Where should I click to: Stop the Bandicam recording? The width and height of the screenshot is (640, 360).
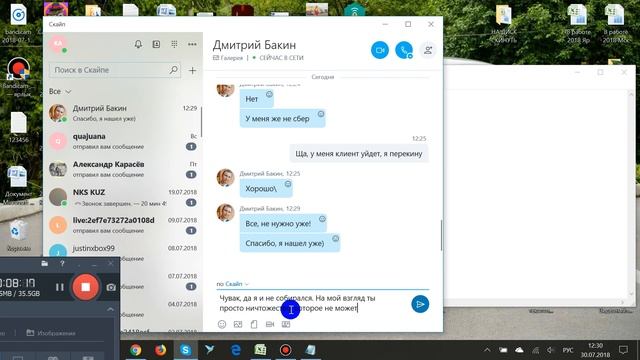(x=85, y=287)
